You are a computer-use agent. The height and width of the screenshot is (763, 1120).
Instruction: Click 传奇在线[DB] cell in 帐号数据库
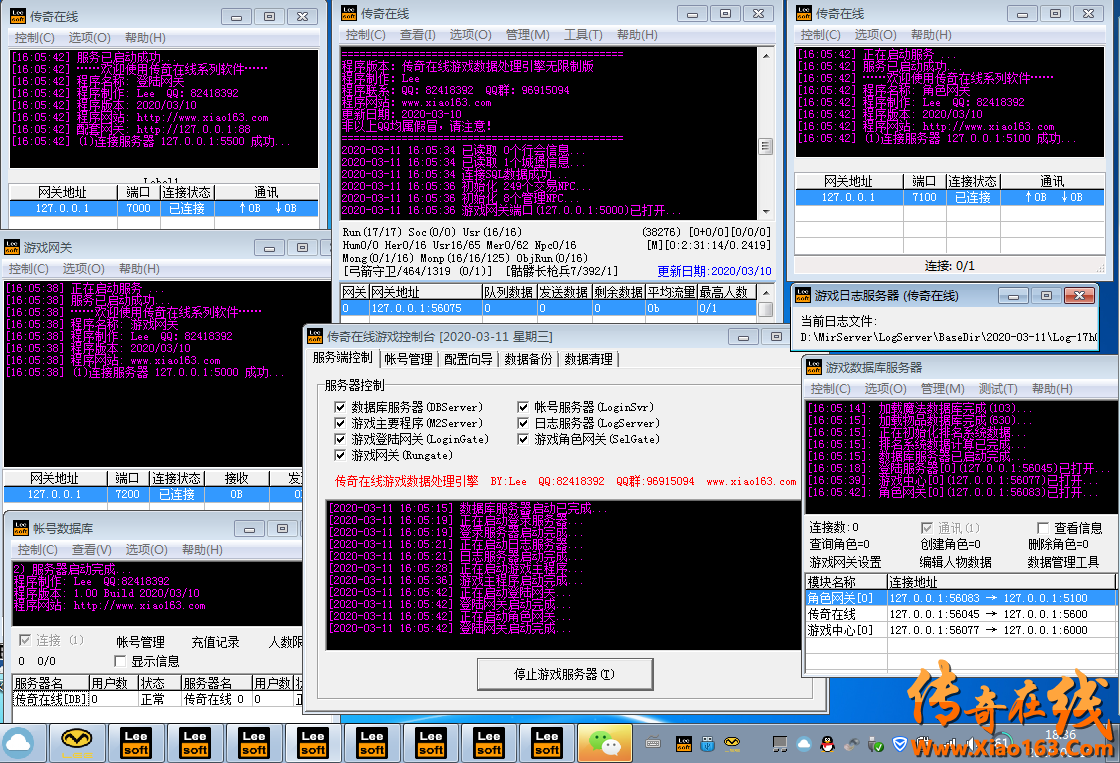coord(51,699)
